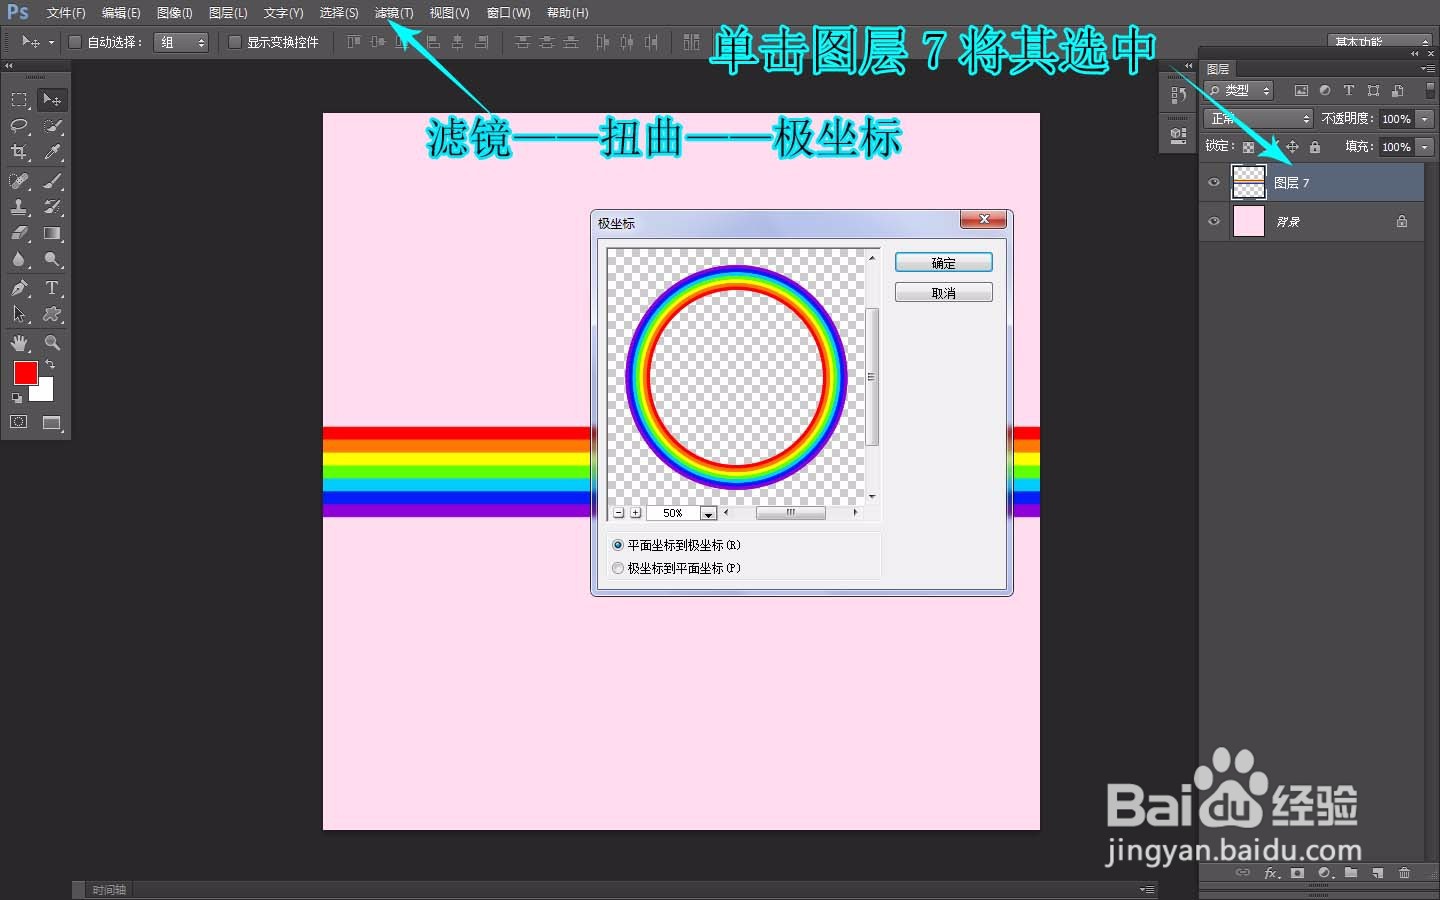
Task: Open the layer blend mode dropdown showing 正常
Action: point(1255,118)
